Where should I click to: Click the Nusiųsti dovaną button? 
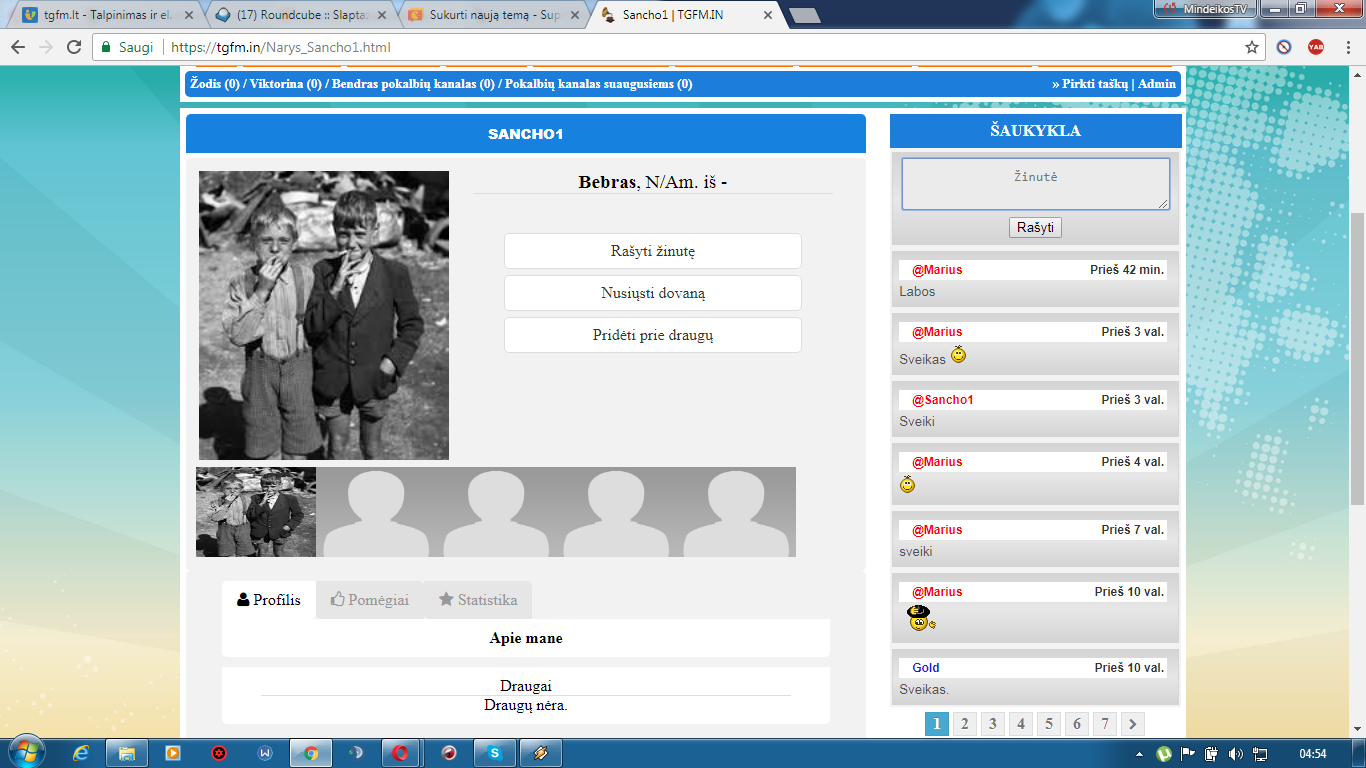click(653, 293)
